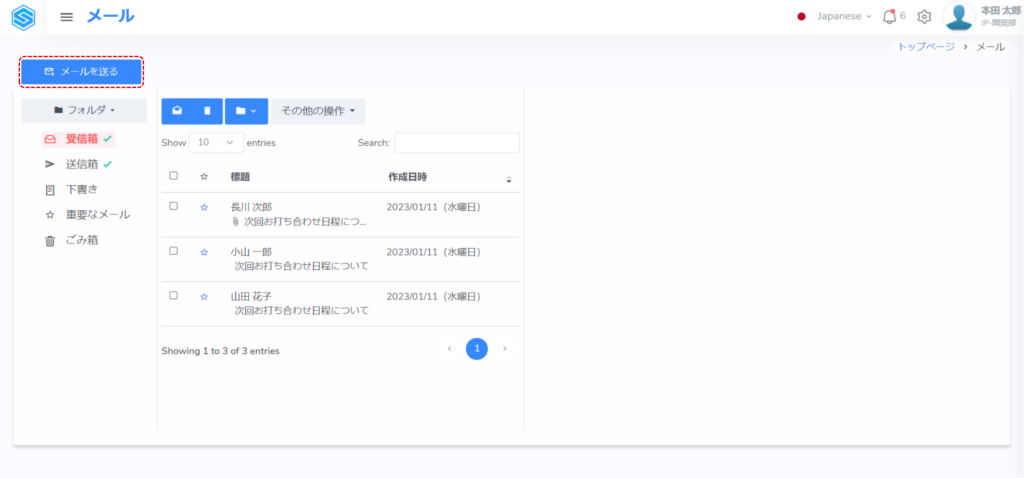Tick the checkbox for 小山 一郎 email
This screenshot has width=1024, height=478.
tap(174, 251)
